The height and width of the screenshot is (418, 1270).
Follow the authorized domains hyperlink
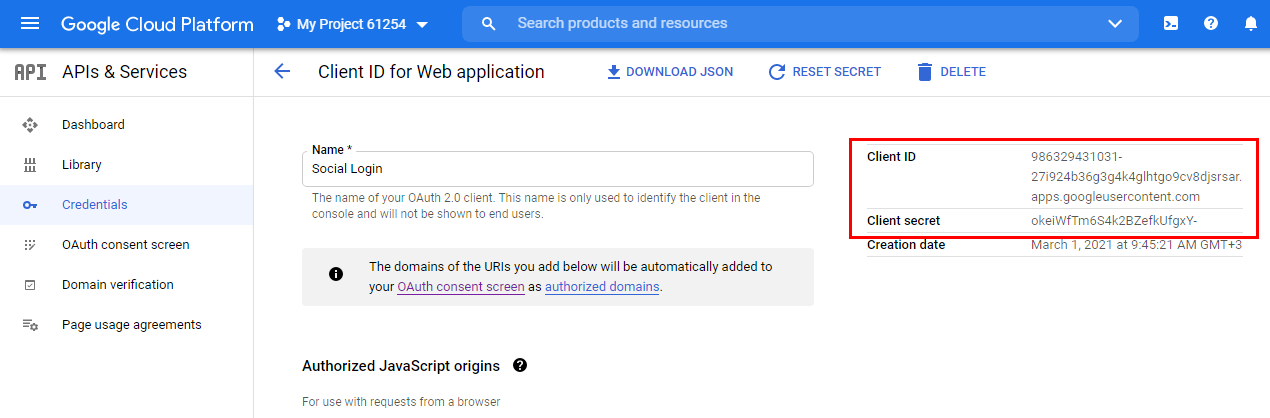click(x=602, y=287)
